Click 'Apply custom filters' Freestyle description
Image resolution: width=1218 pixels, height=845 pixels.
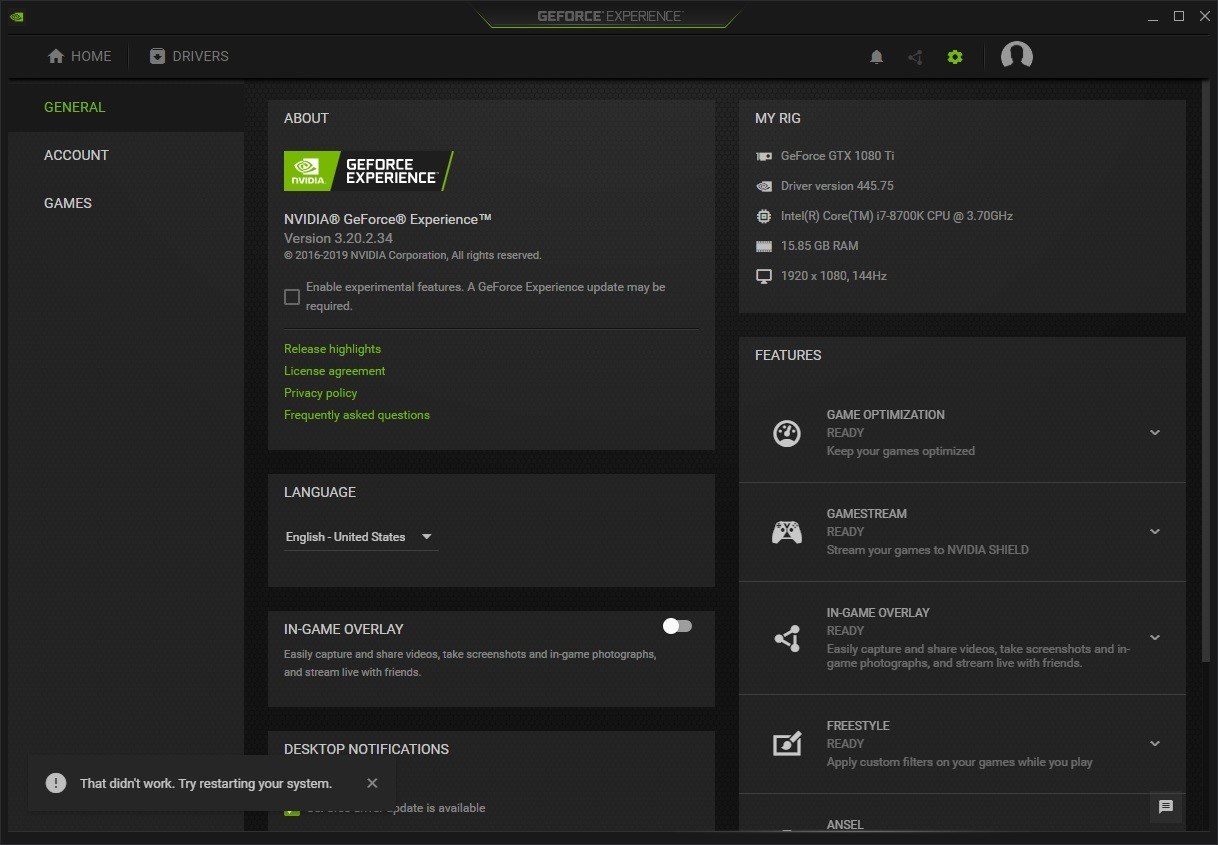click(x=960, y=762)
